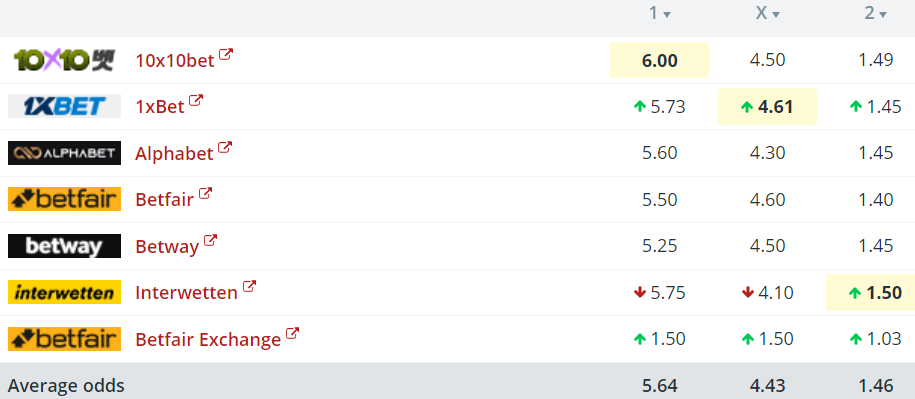Open the 1xBet bookmaker logo
The height and width of the screenshot is (399, 915).
64,106
